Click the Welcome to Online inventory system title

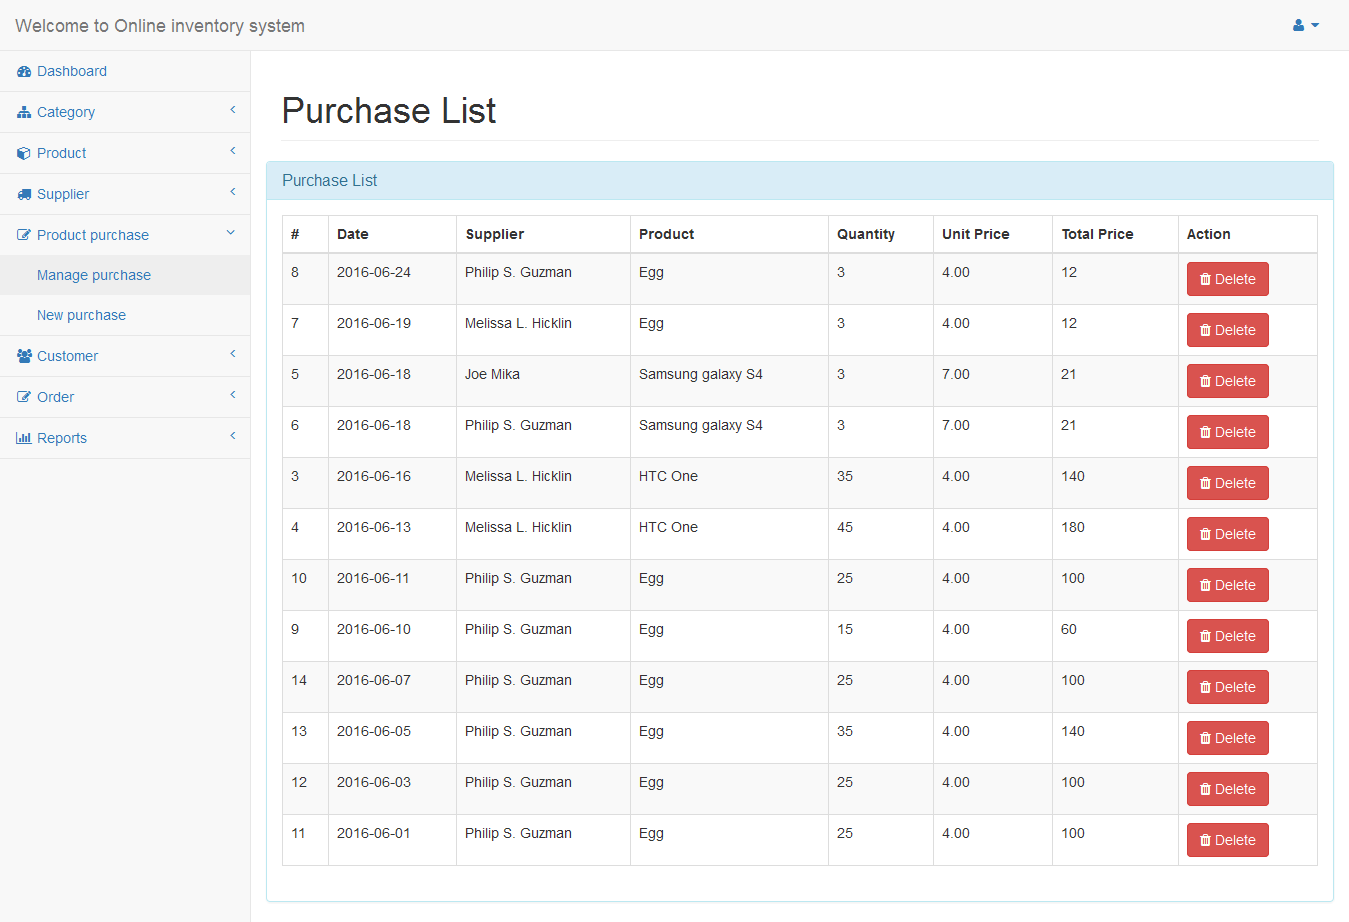(x=160, y=26)
